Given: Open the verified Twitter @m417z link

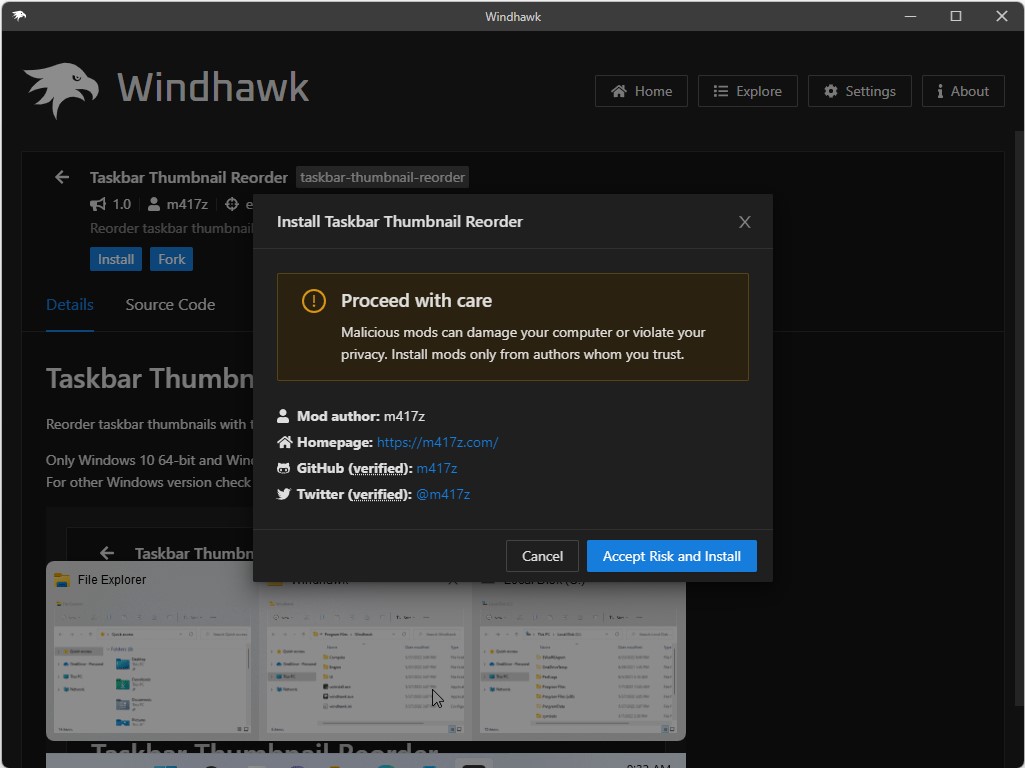Looking at the screenshot, I should point(443,494).
